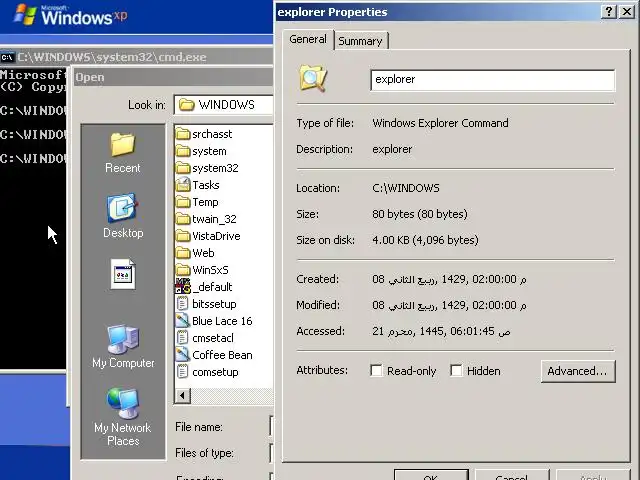The width and height of the screenshot is (640, 480).
Task: Click the file list left scroll arrow
Action: coord(182,395)
